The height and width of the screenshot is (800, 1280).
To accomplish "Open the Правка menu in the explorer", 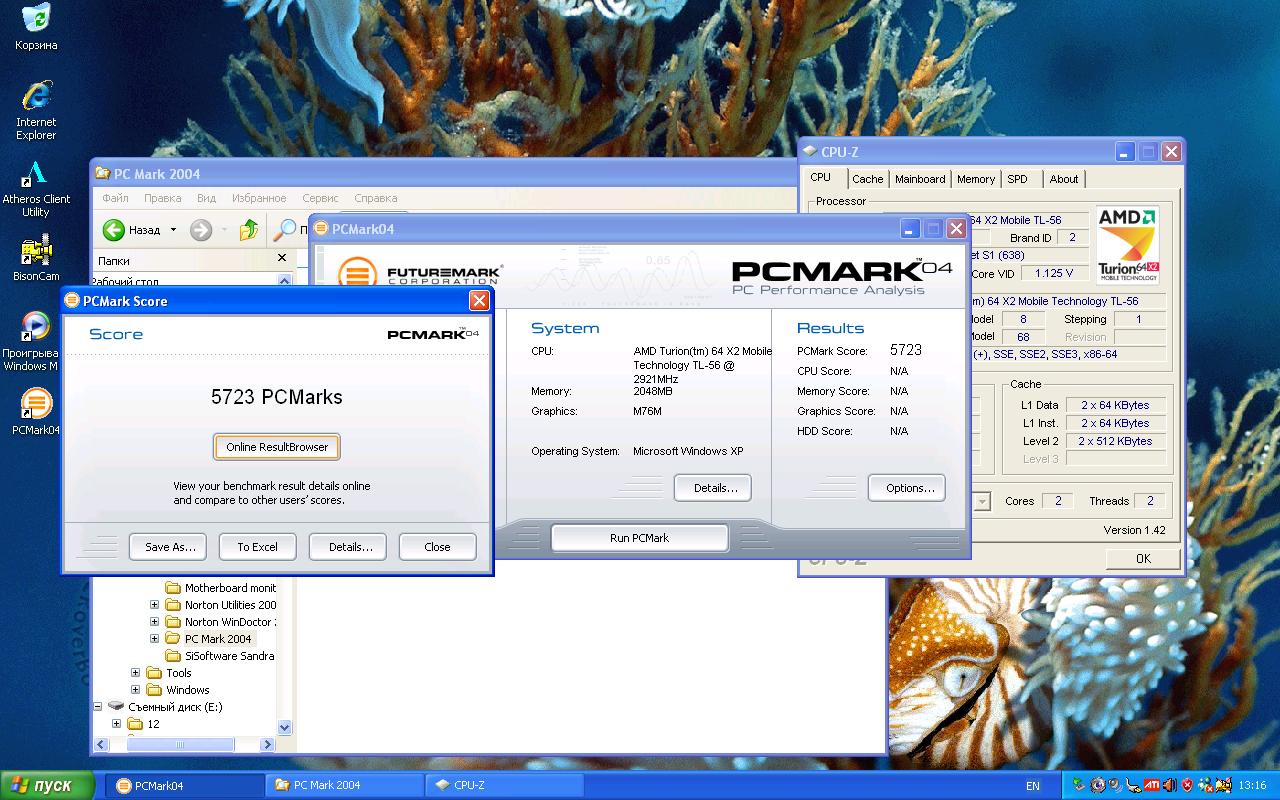I will 162,198.
